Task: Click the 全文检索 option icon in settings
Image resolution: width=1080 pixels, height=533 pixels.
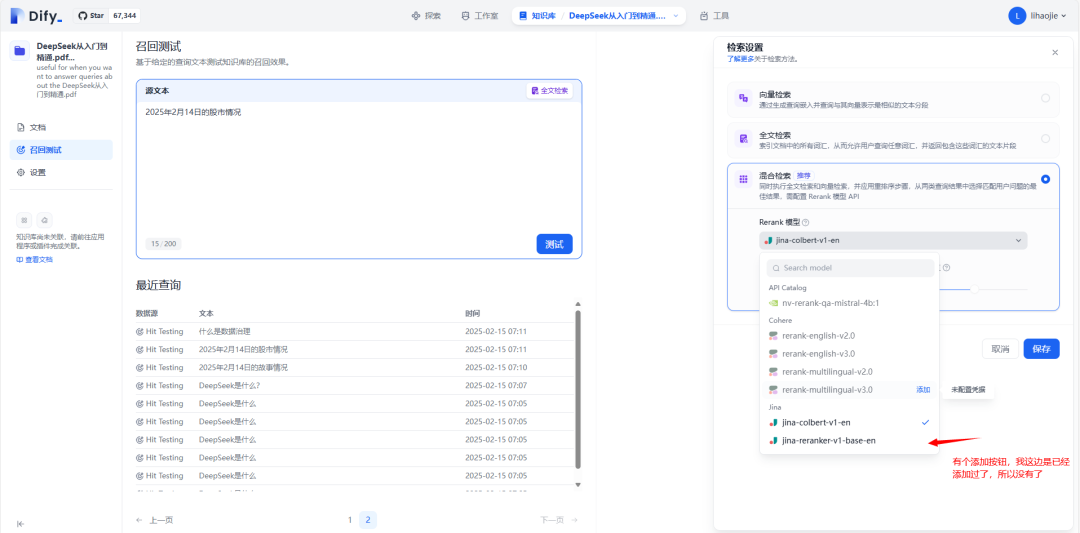Action: (743, 138)
